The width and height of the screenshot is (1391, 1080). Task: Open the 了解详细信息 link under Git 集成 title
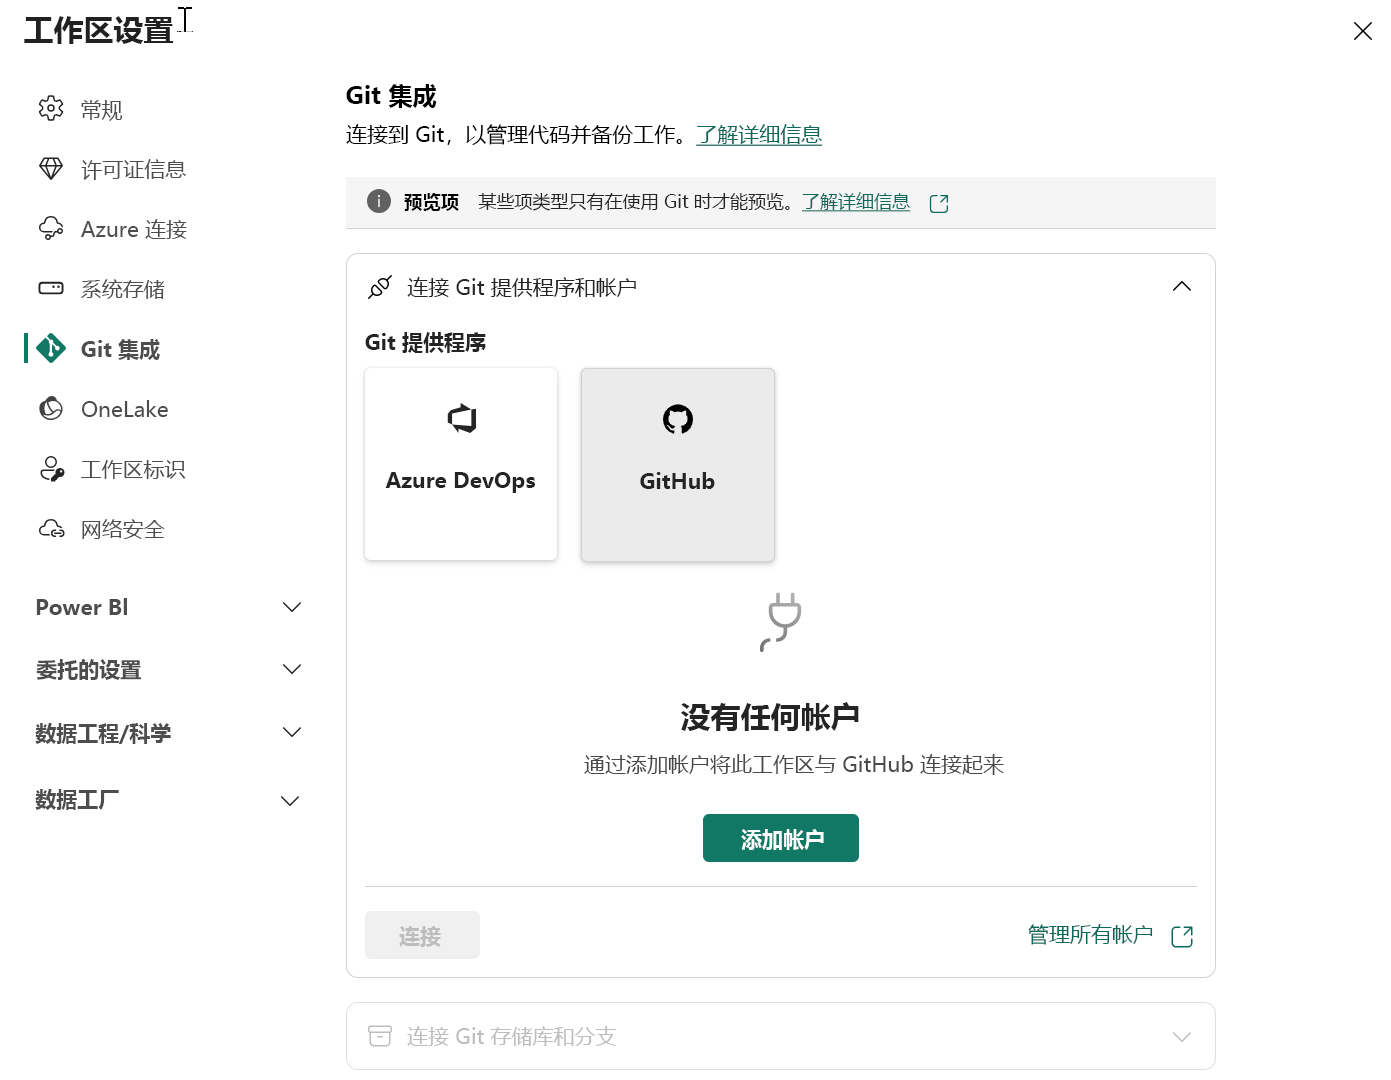point(759,134)
